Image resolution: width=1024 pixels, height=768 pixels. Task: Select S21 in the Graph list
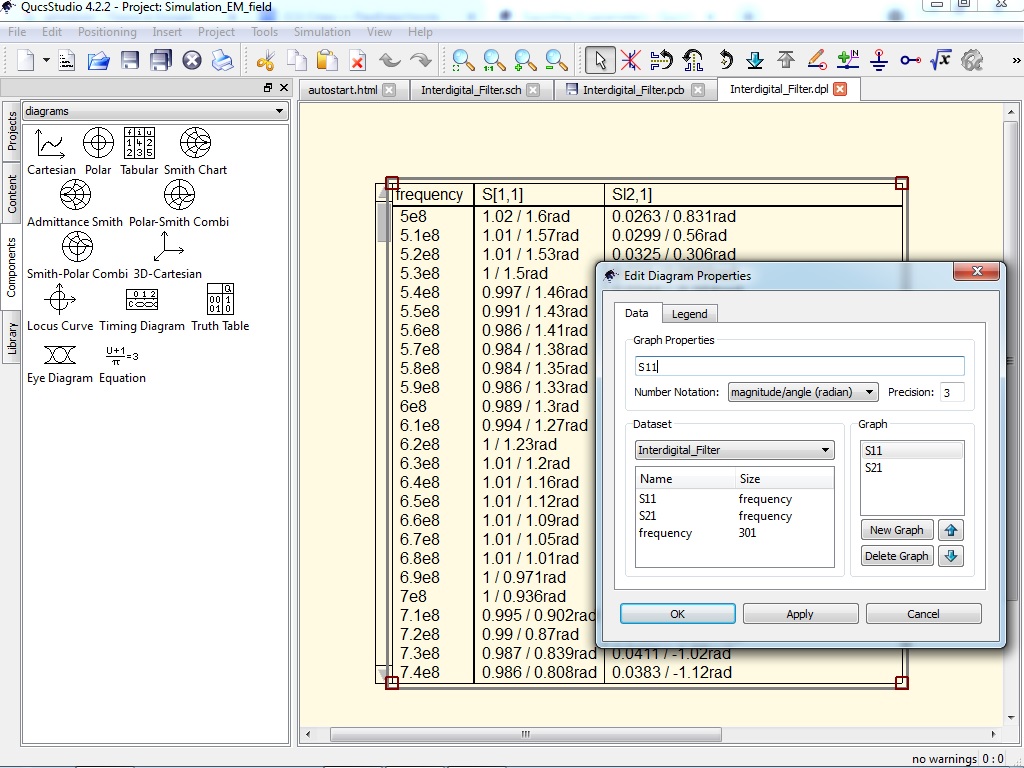[912, 468]
